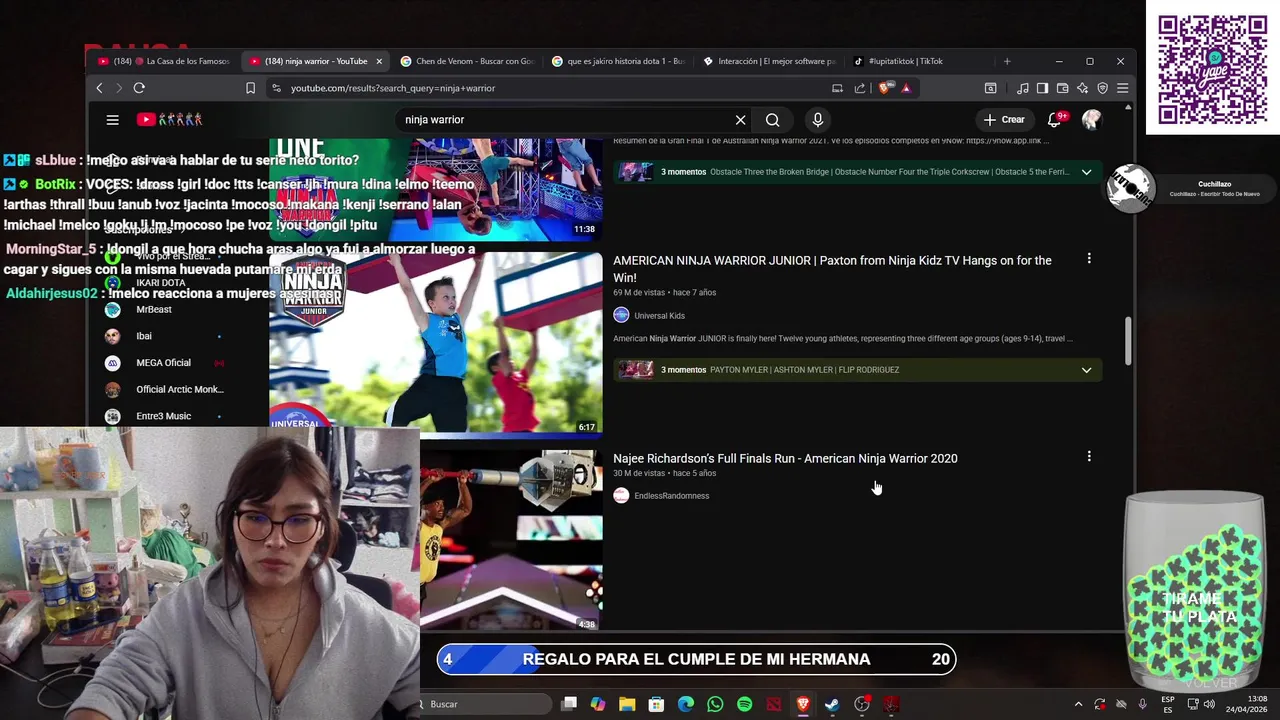This screenshot has width=1280, height=720.
Task: Open Spotify from the taskbar
Action: 744,704
